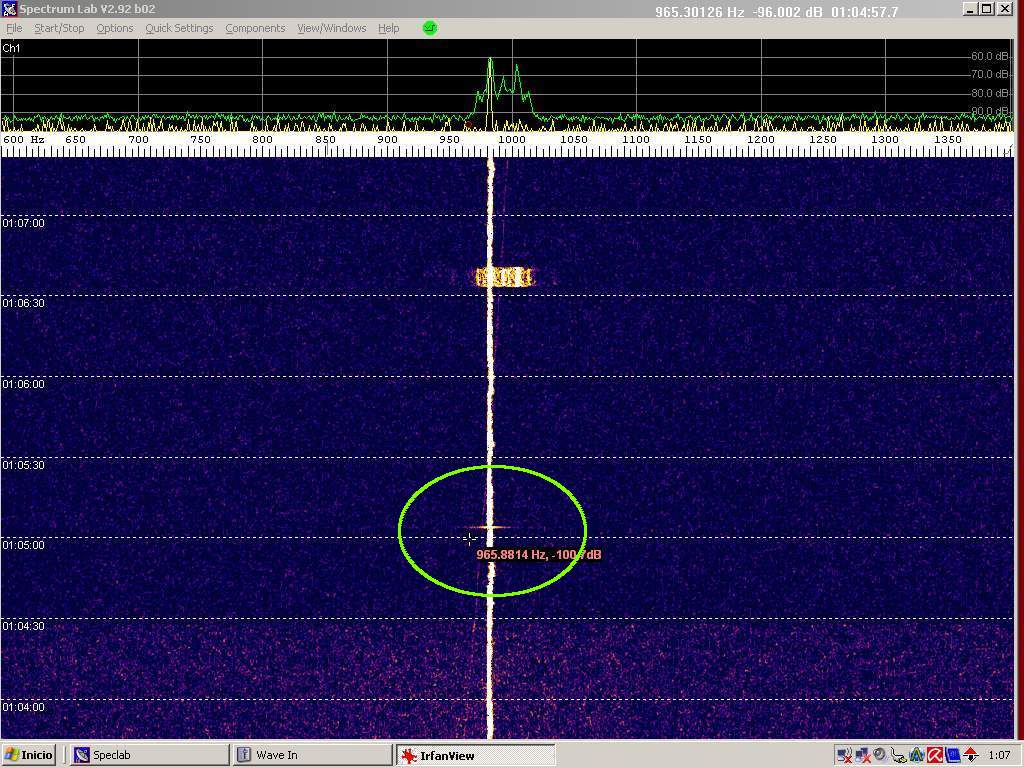1024x768 pixels.
Task: Switch to the Wave In taskbar window
Action: 312,755
